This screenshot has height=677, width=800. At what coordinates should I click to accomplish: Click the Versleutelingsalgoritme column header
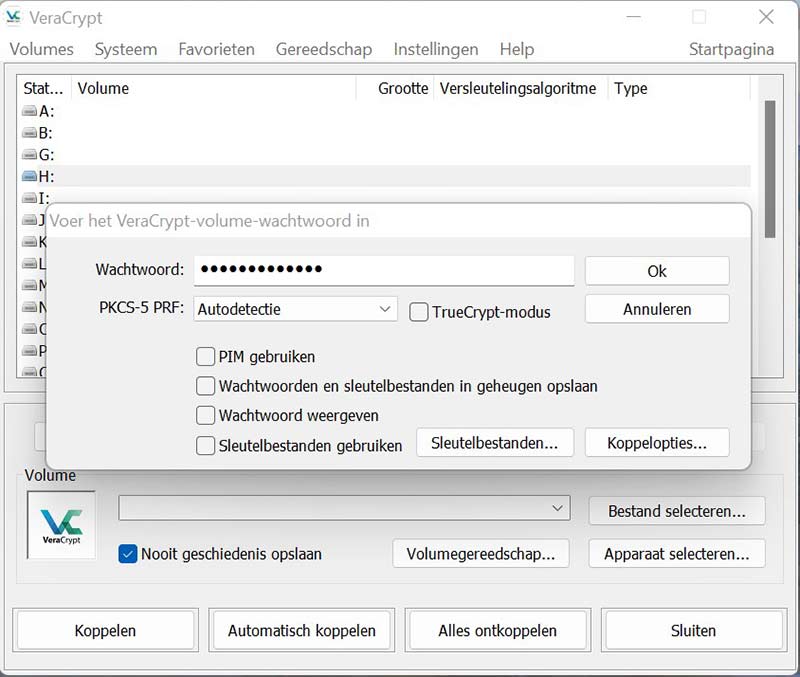521,88
